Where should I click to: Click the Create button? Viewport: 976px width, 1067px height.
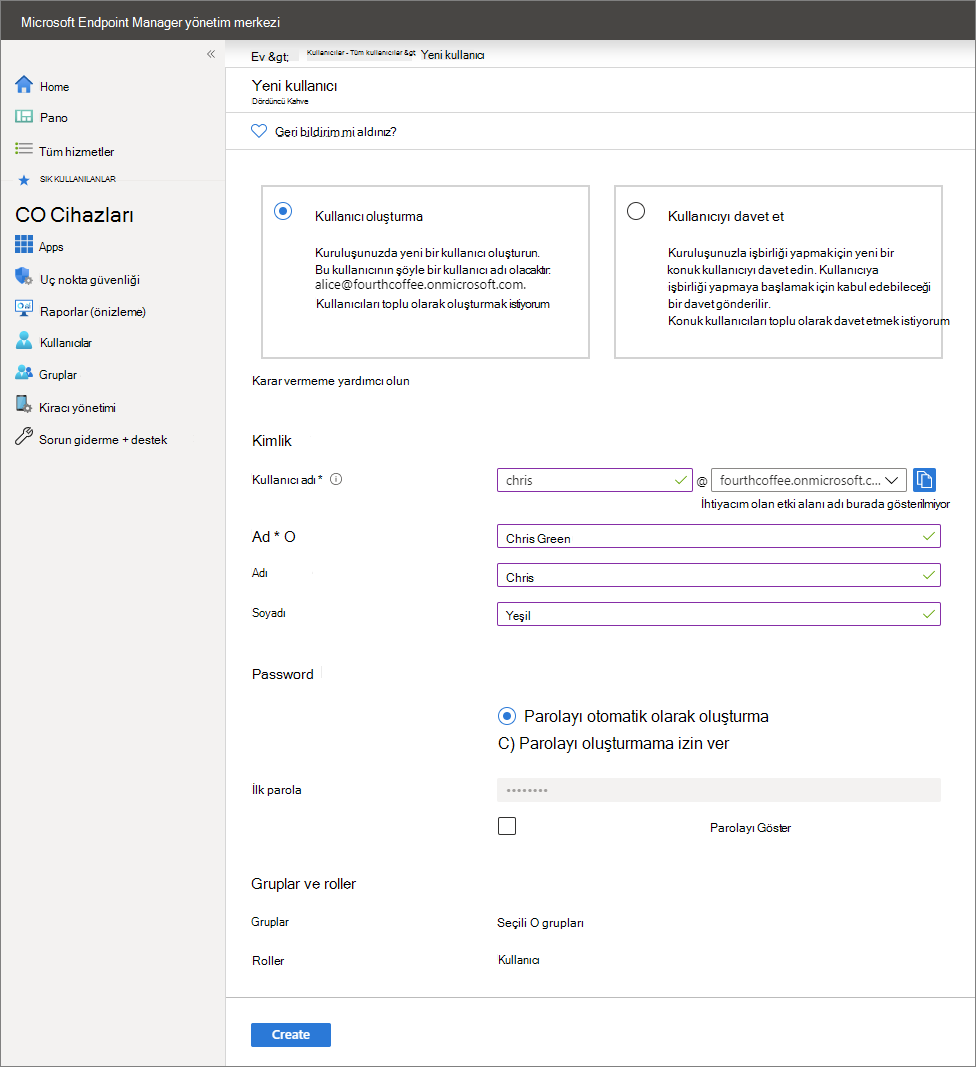pos(291,1034)
